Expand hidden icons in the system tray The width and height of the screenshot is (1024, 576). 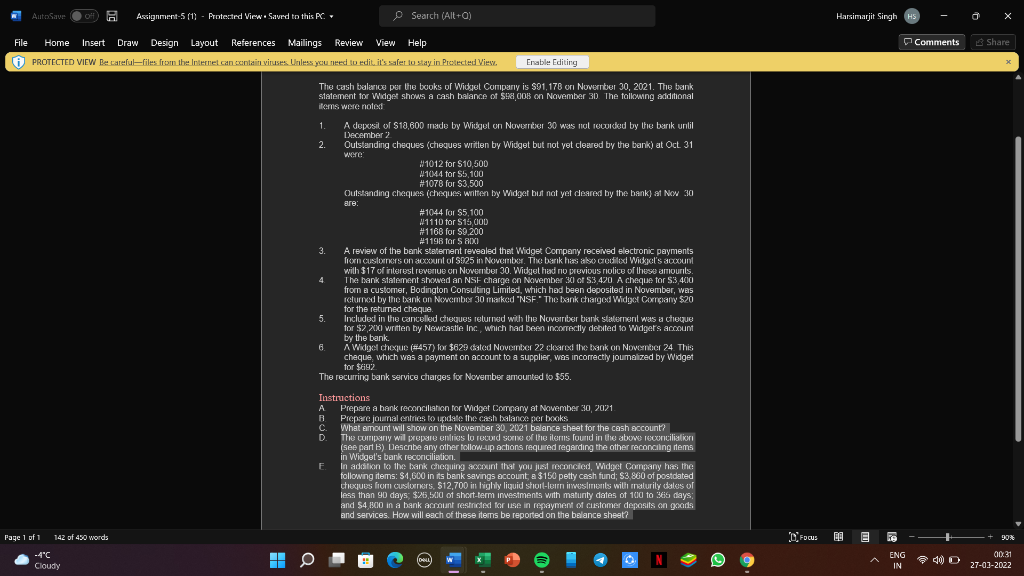coord(873,560)
